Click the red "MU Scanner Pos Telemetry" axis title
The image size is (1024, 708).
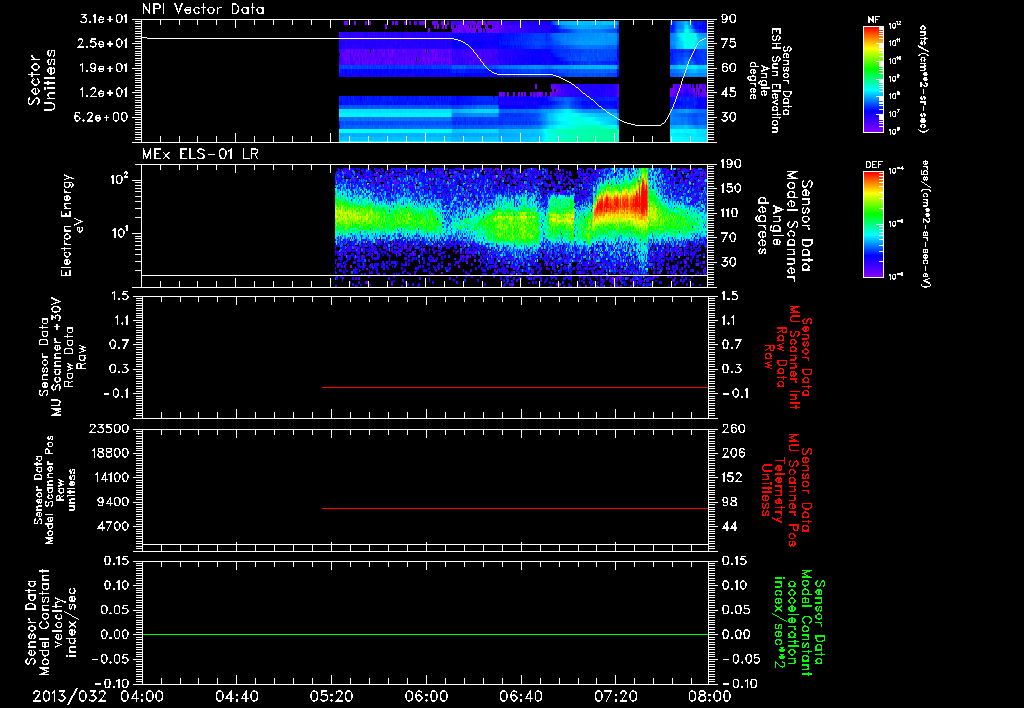(787, 490)
